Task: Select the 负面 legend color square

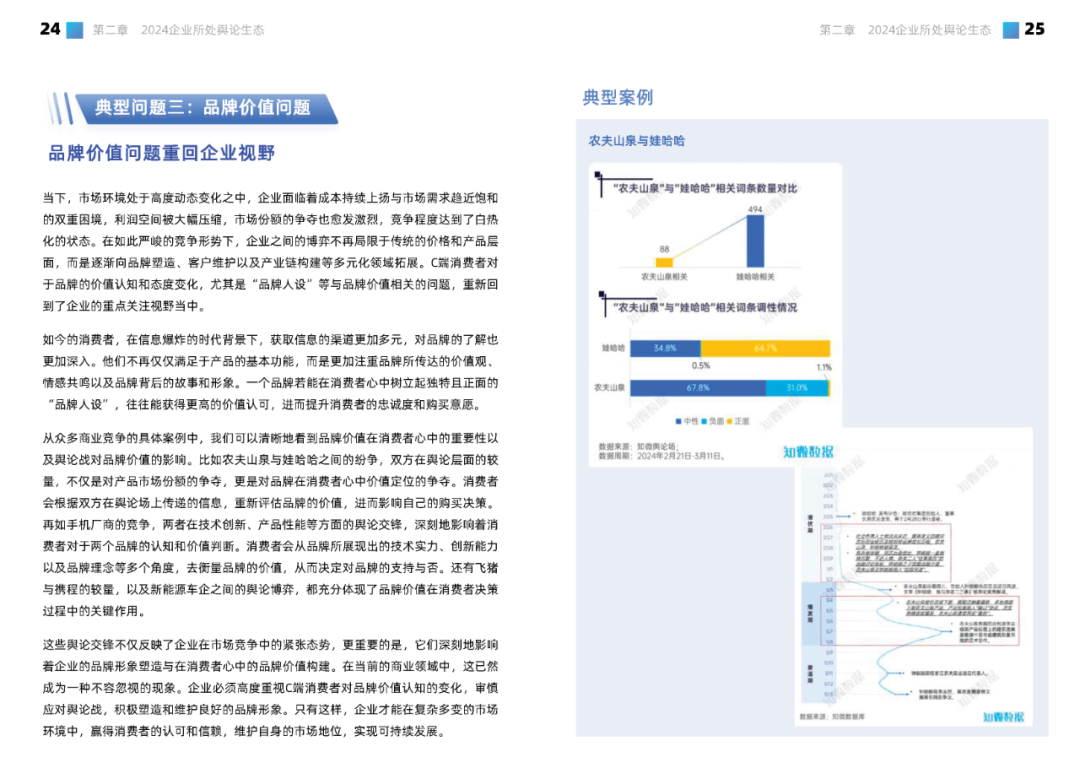Action: click(704, 422)
